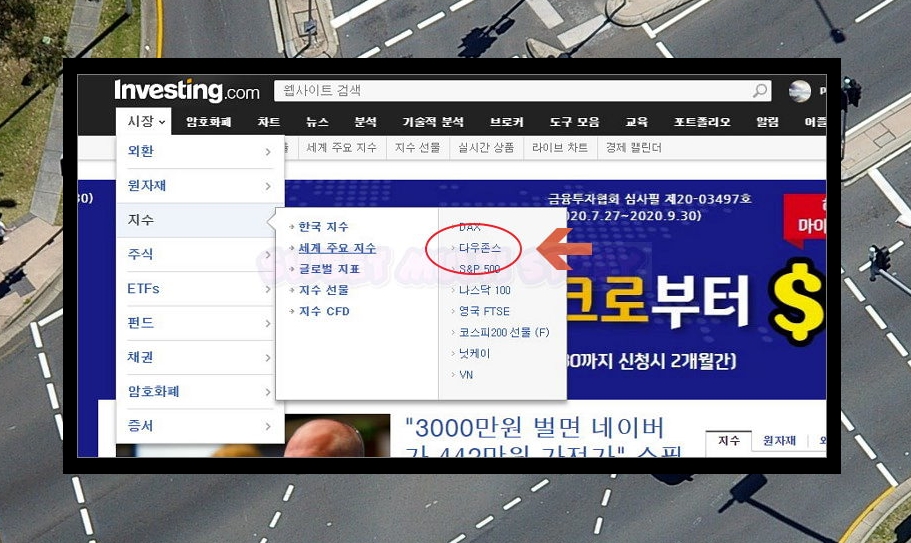Screen dimensions: 911x543
Task: Select 외환 in the market dropdown
Action: pos(141,151)
